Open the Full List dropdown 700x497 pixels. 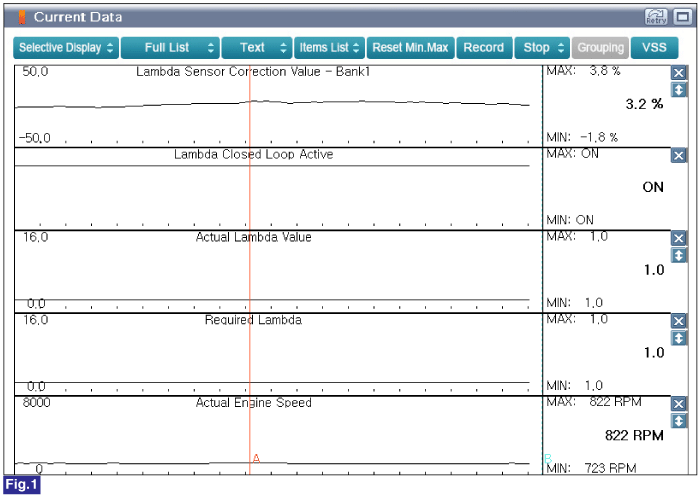pos(170,48)
